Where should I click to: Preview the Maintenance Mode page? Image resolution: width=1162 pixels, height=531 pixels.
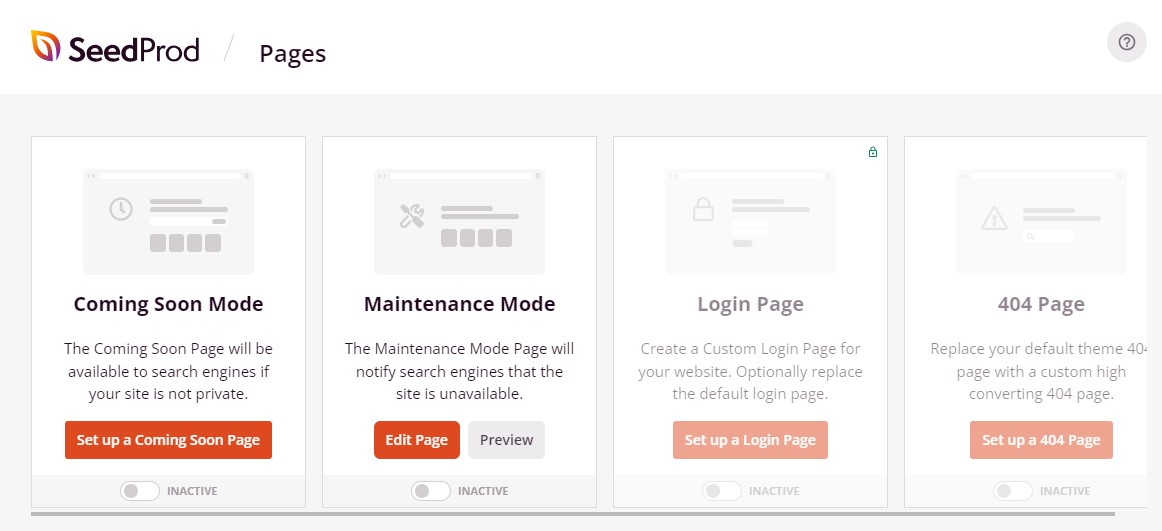[506, 440]
